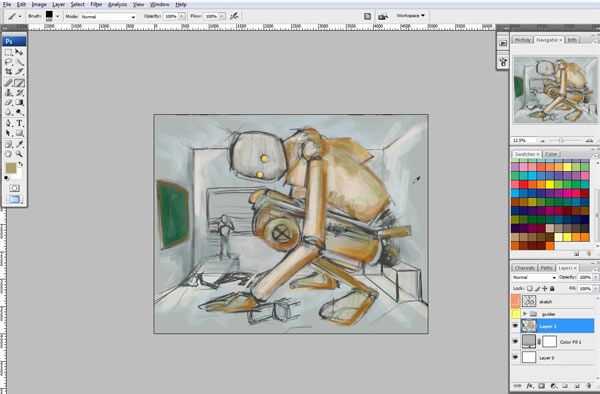Add a layer style (fx) button

click(x=530, y=386)
